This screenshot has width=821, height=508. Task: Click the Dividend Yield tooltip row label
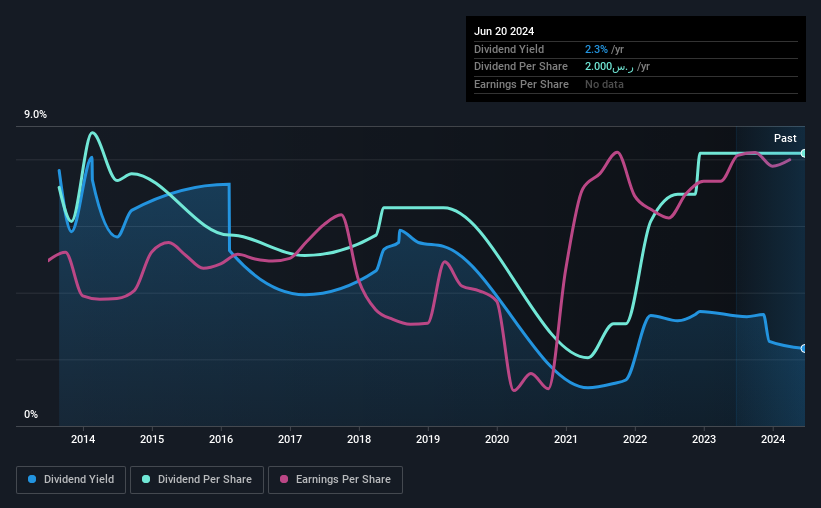(509, 49)
